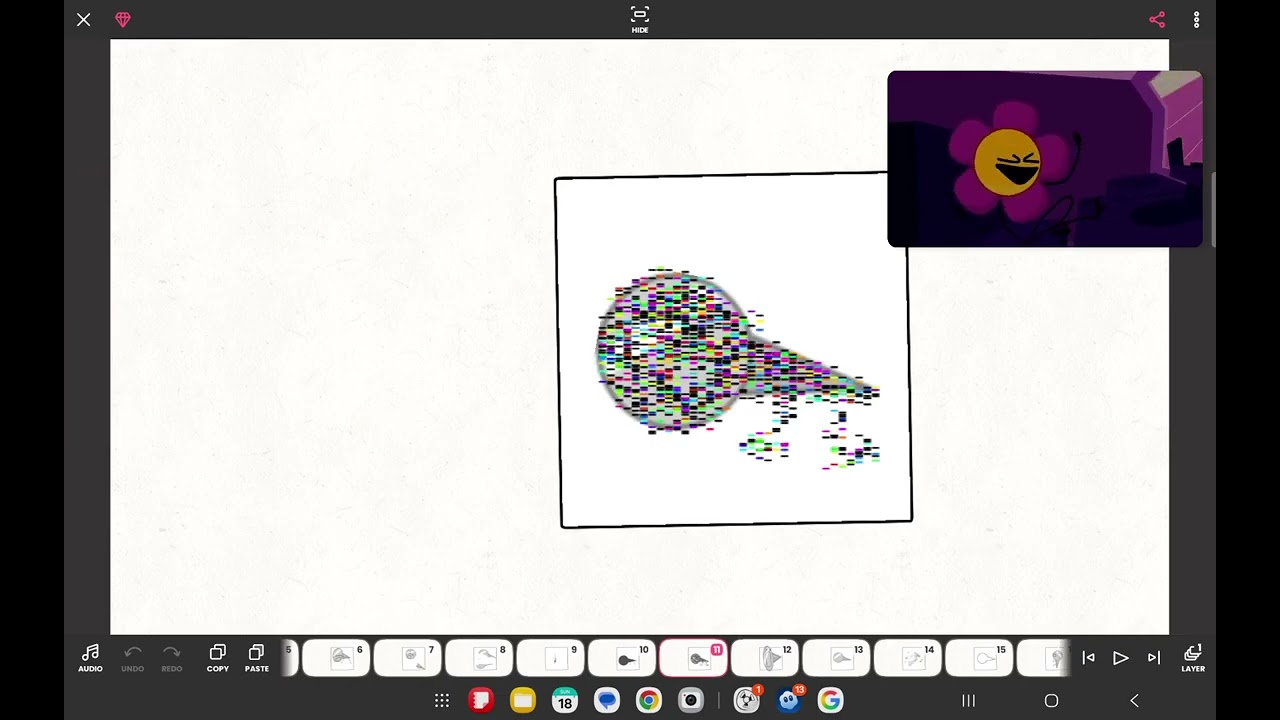Tap the HIDE toolbar button
The height and width of the screenshot is (720, 1280).
pos(640,19)
